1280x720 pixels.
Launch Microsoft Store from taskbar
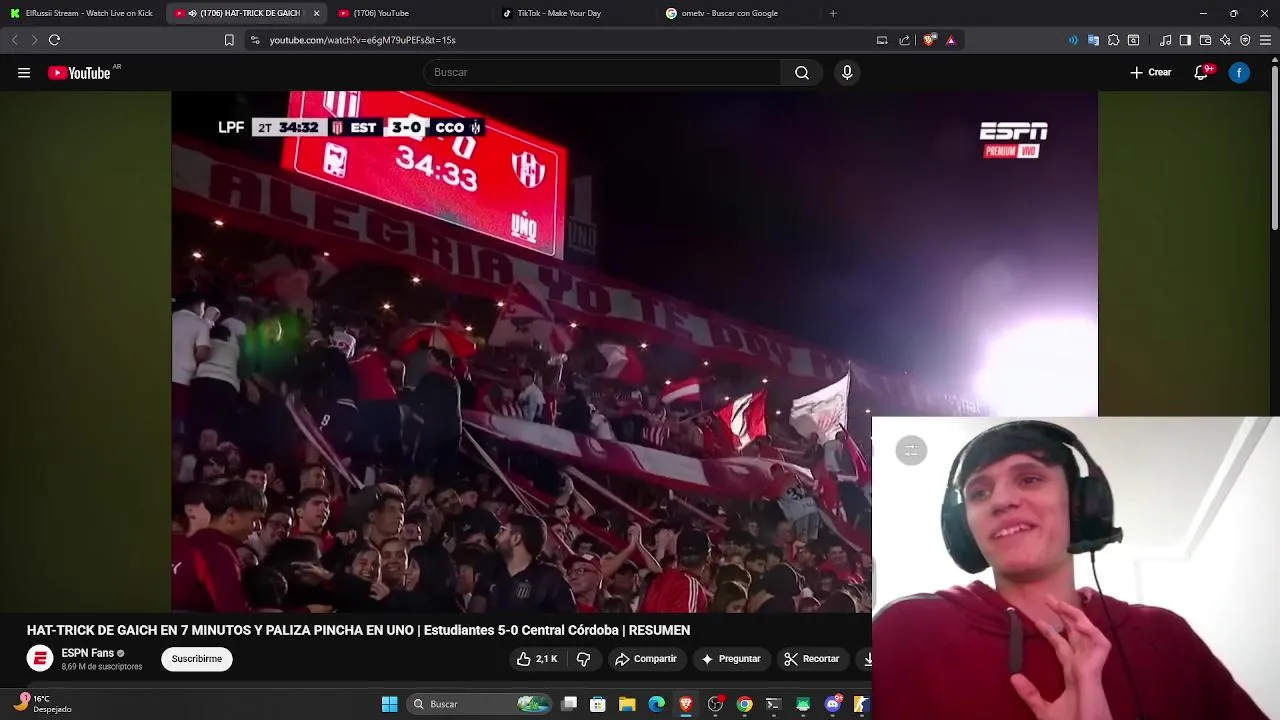click(598, 704)
